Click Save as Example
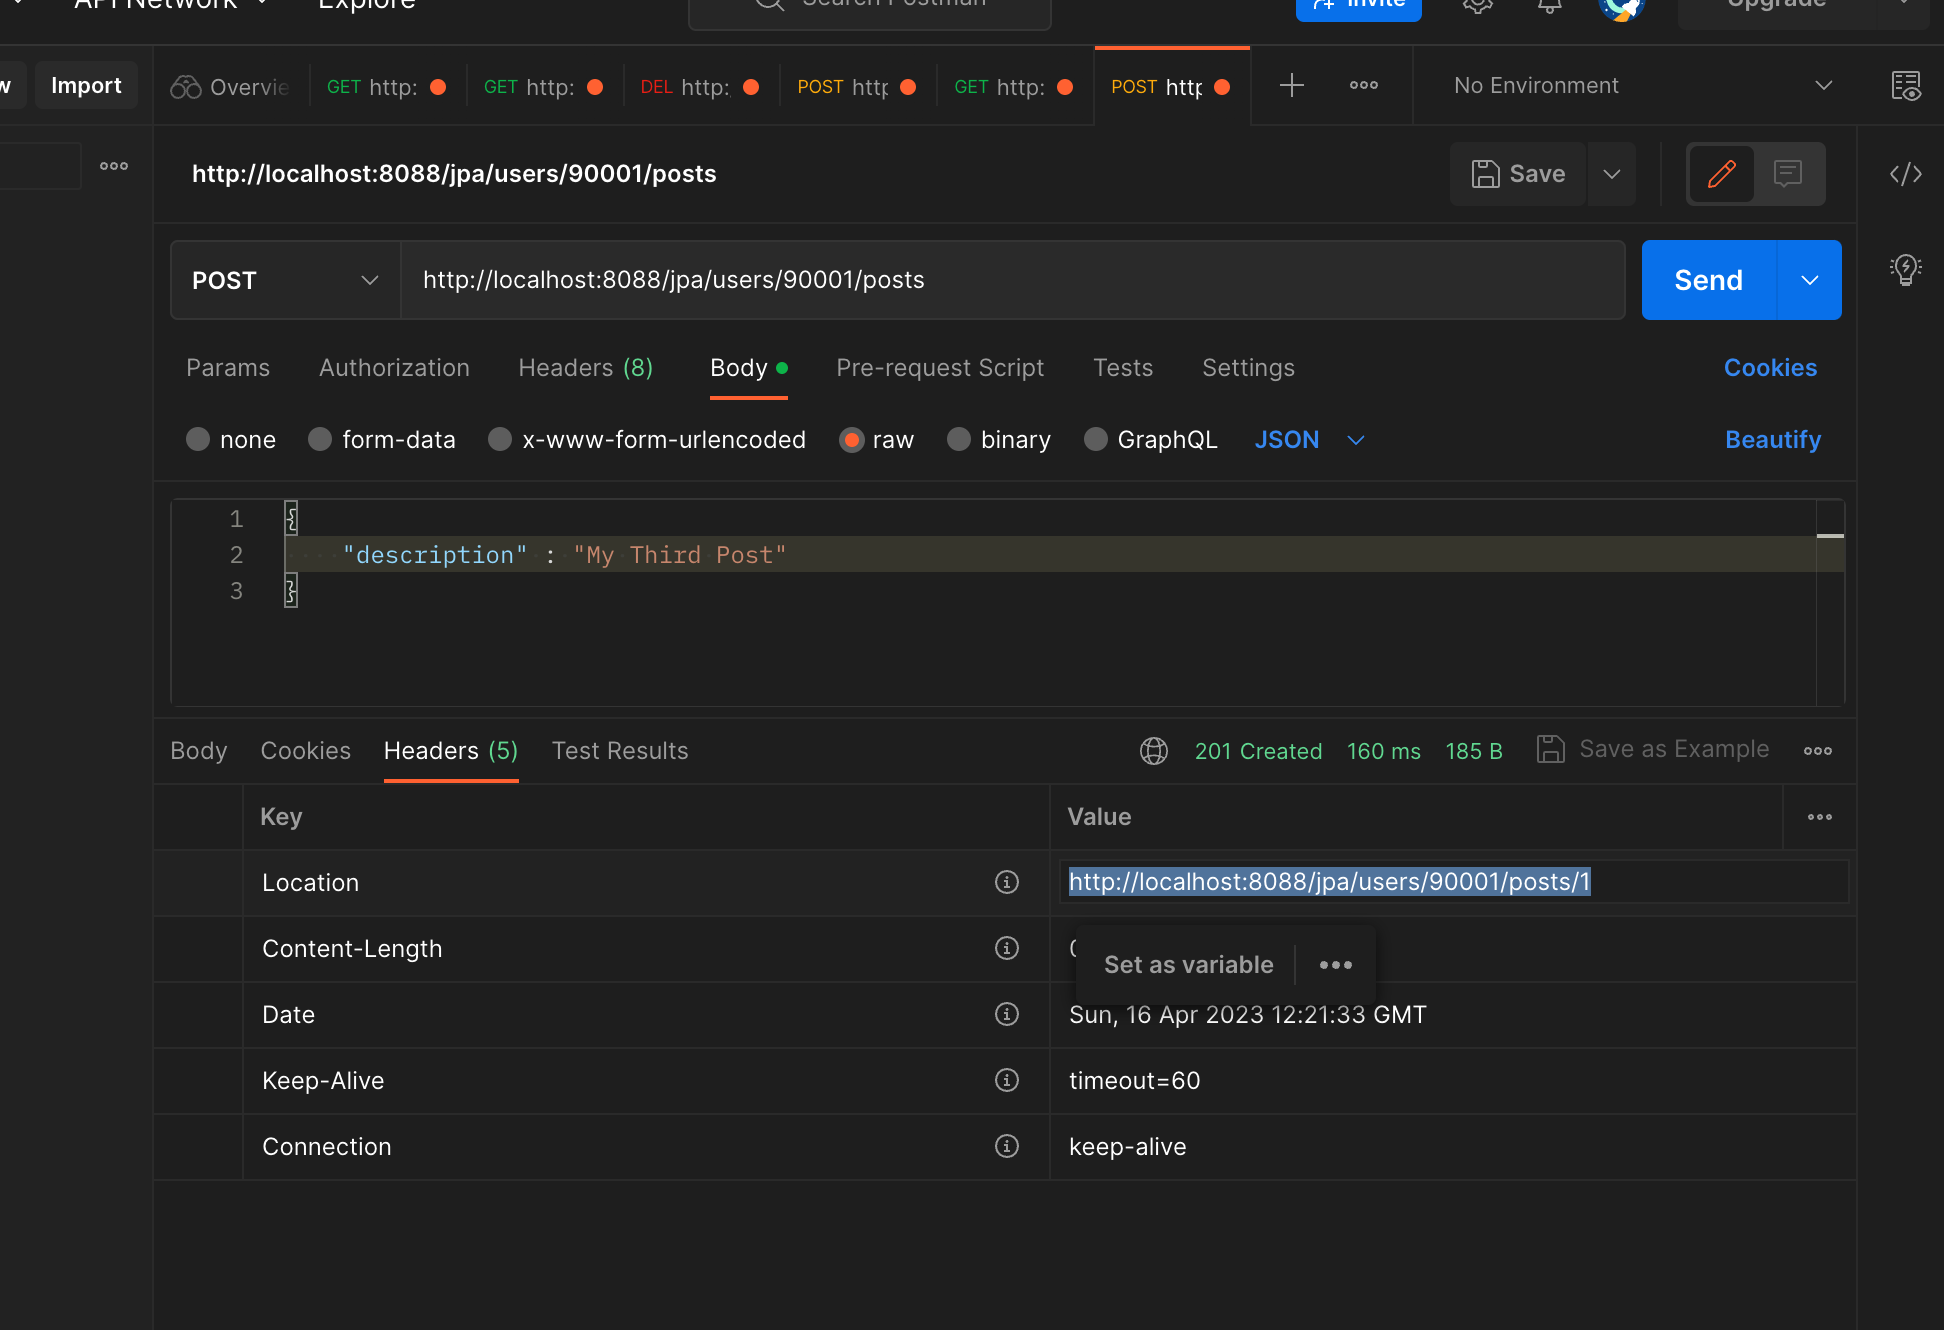Viewport: 1944px width, 1330px height. point(1653,749)
